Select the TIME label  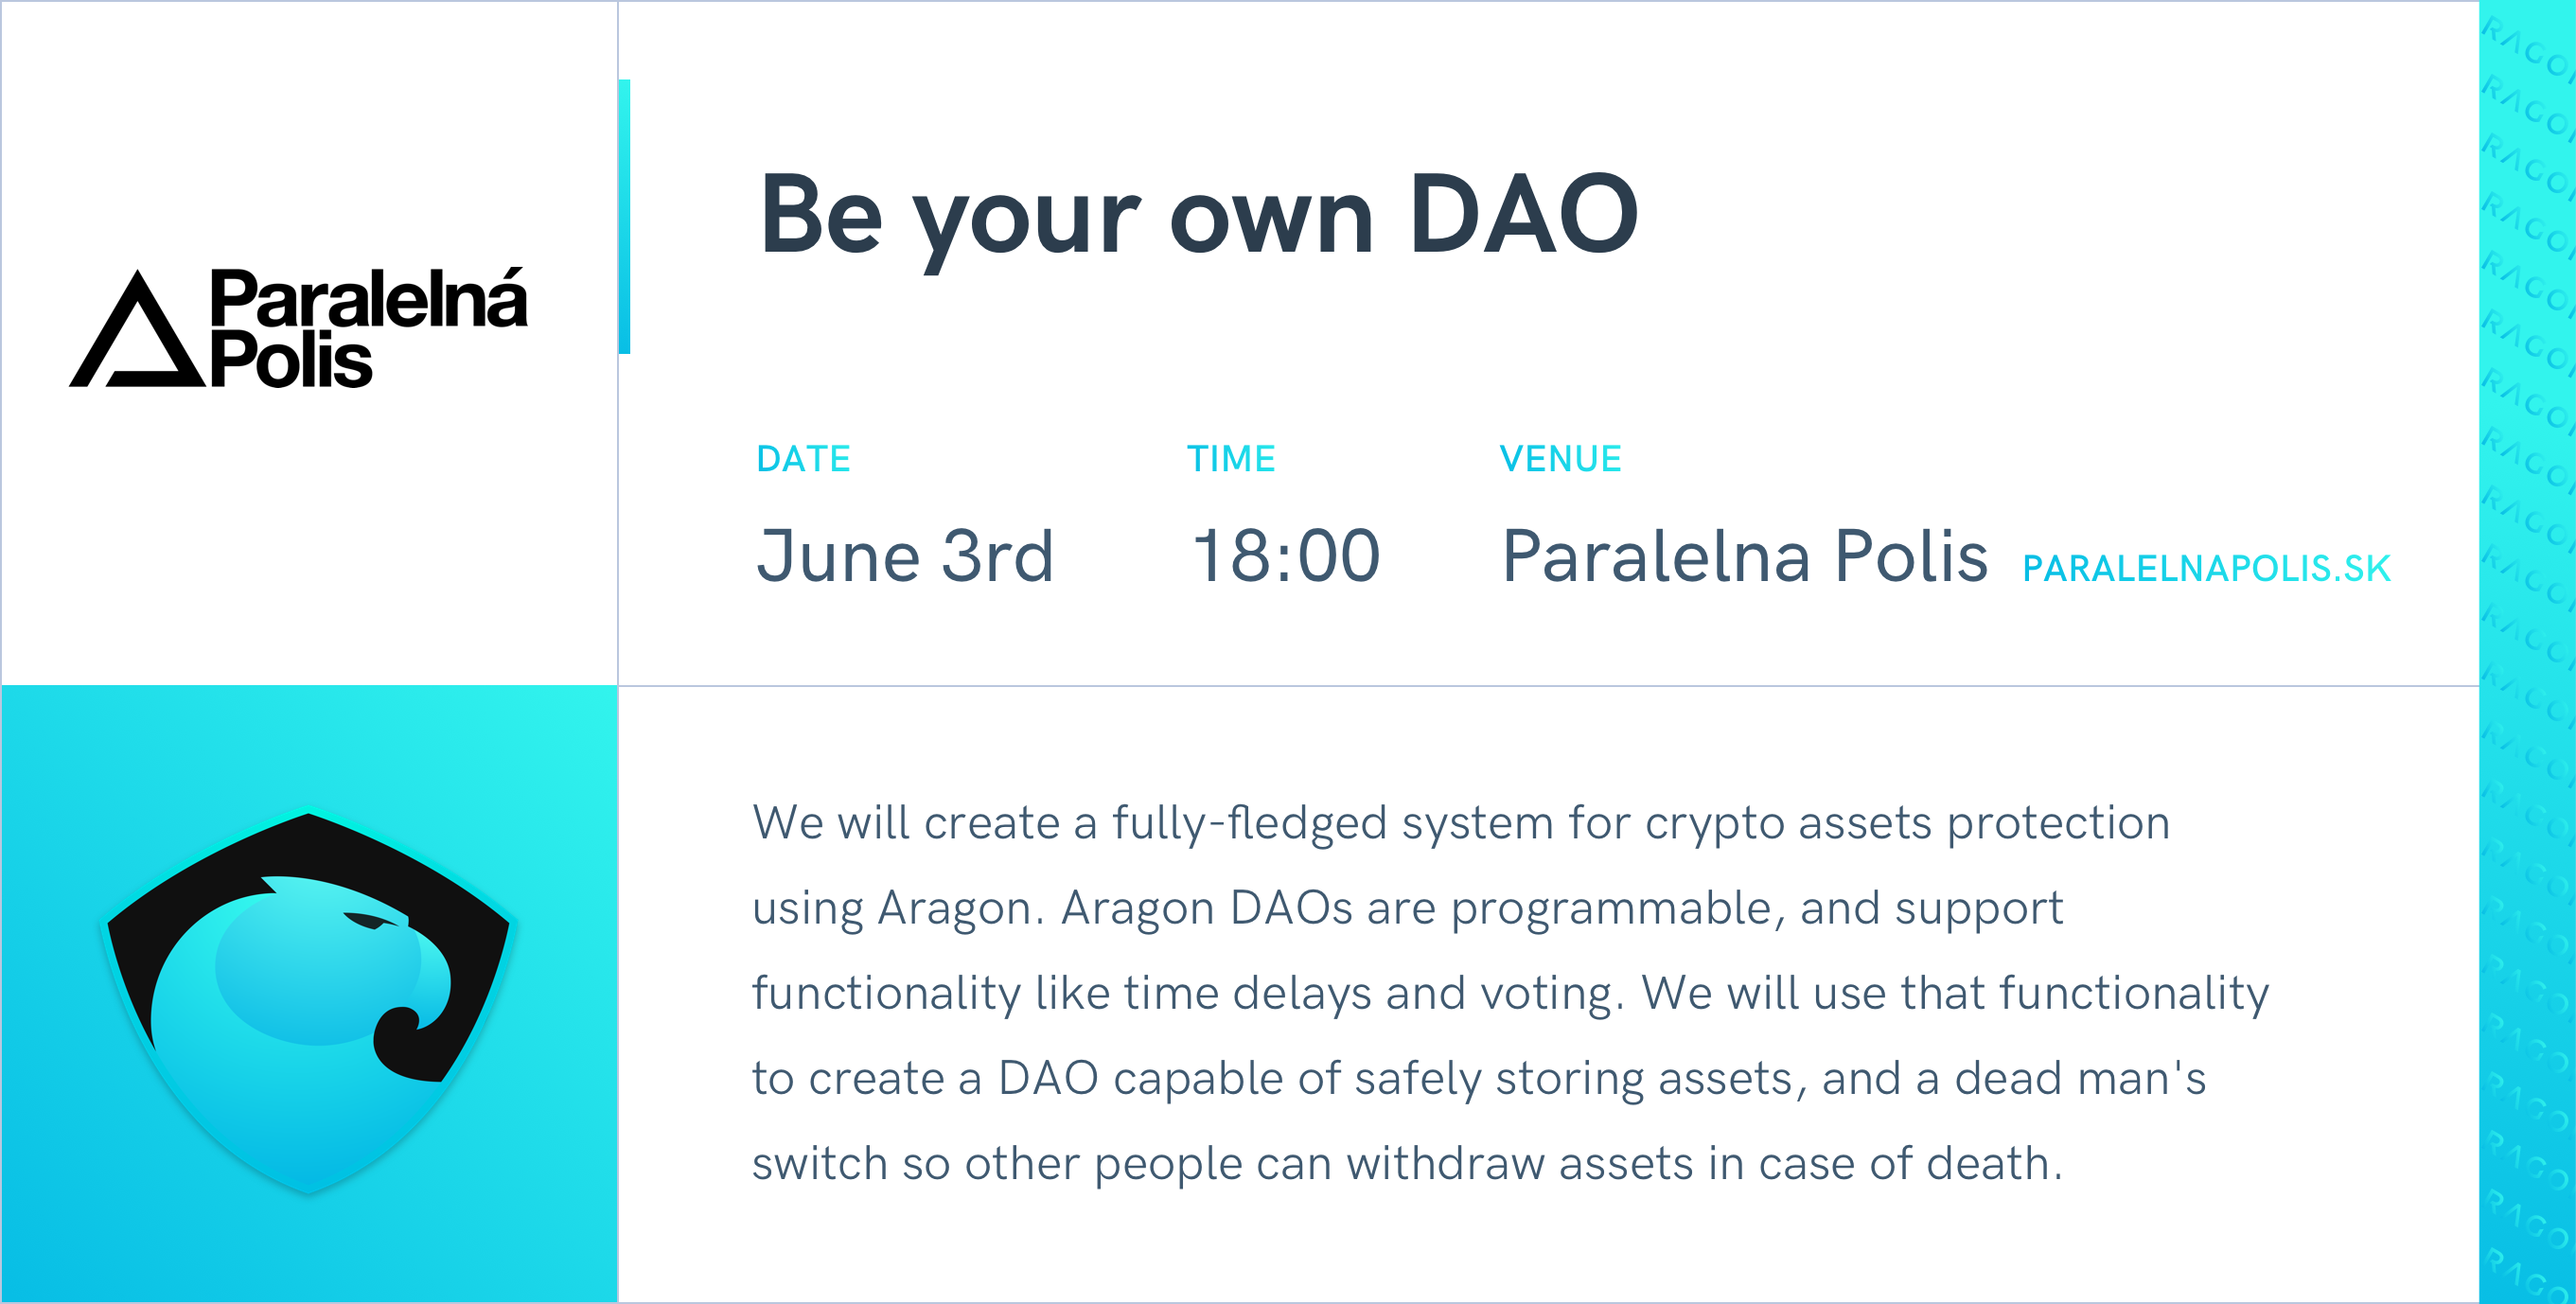click(x=1231, y=459)
